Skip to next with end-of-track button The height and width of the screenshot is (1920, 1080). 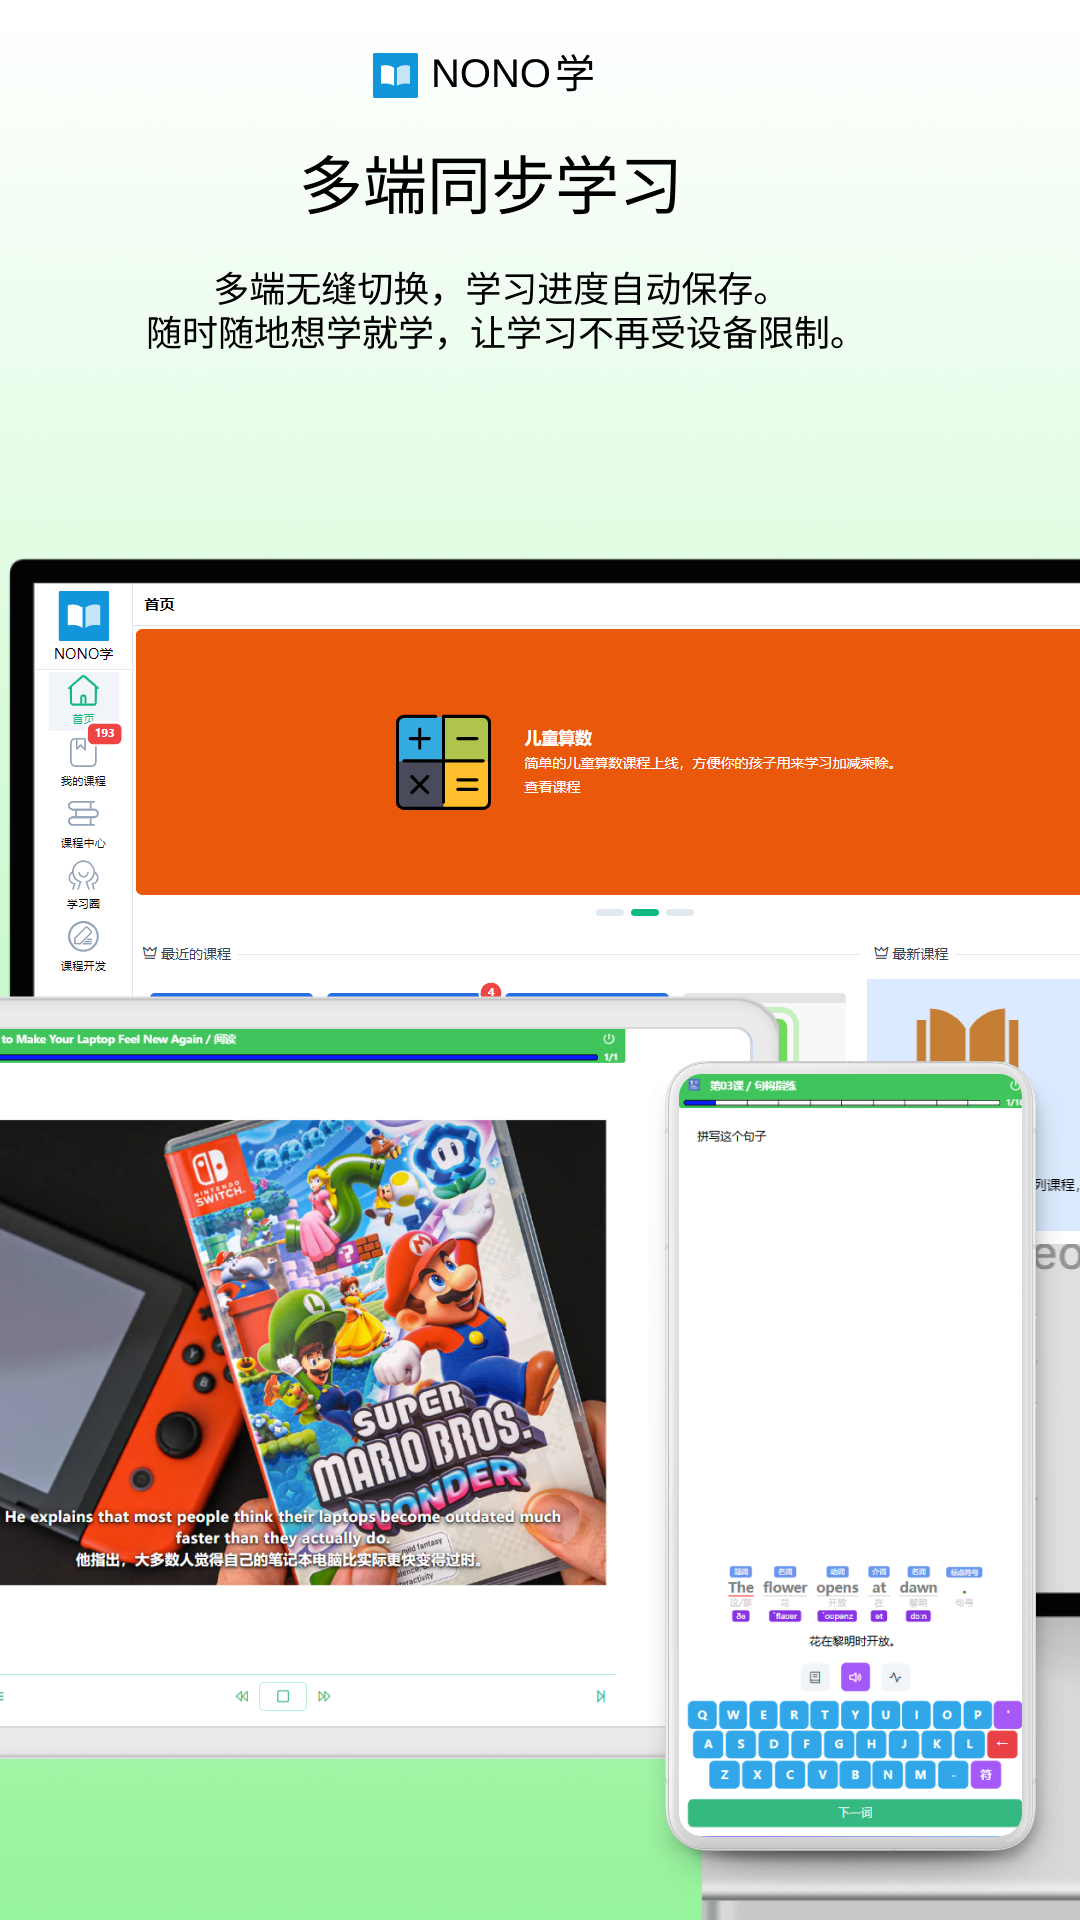(601, 1696)
